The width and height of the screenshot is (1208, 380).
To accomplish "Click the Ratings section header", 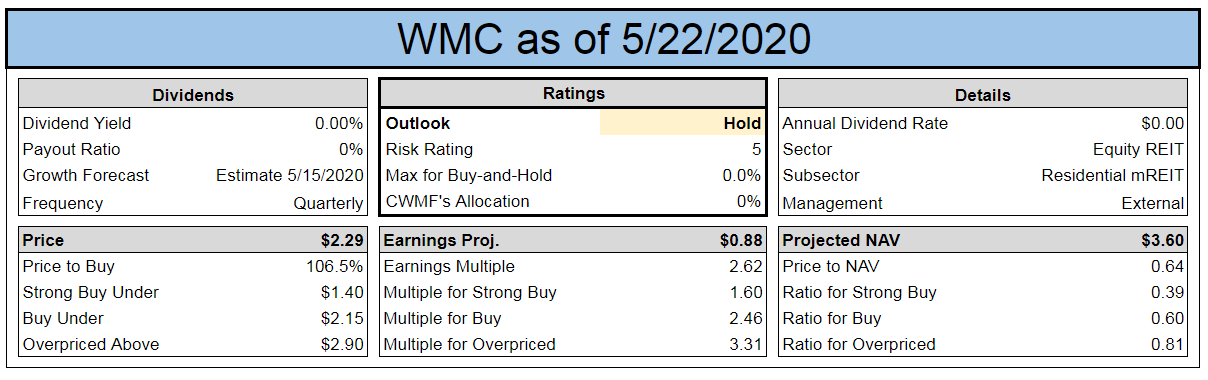I will point(573,93).
